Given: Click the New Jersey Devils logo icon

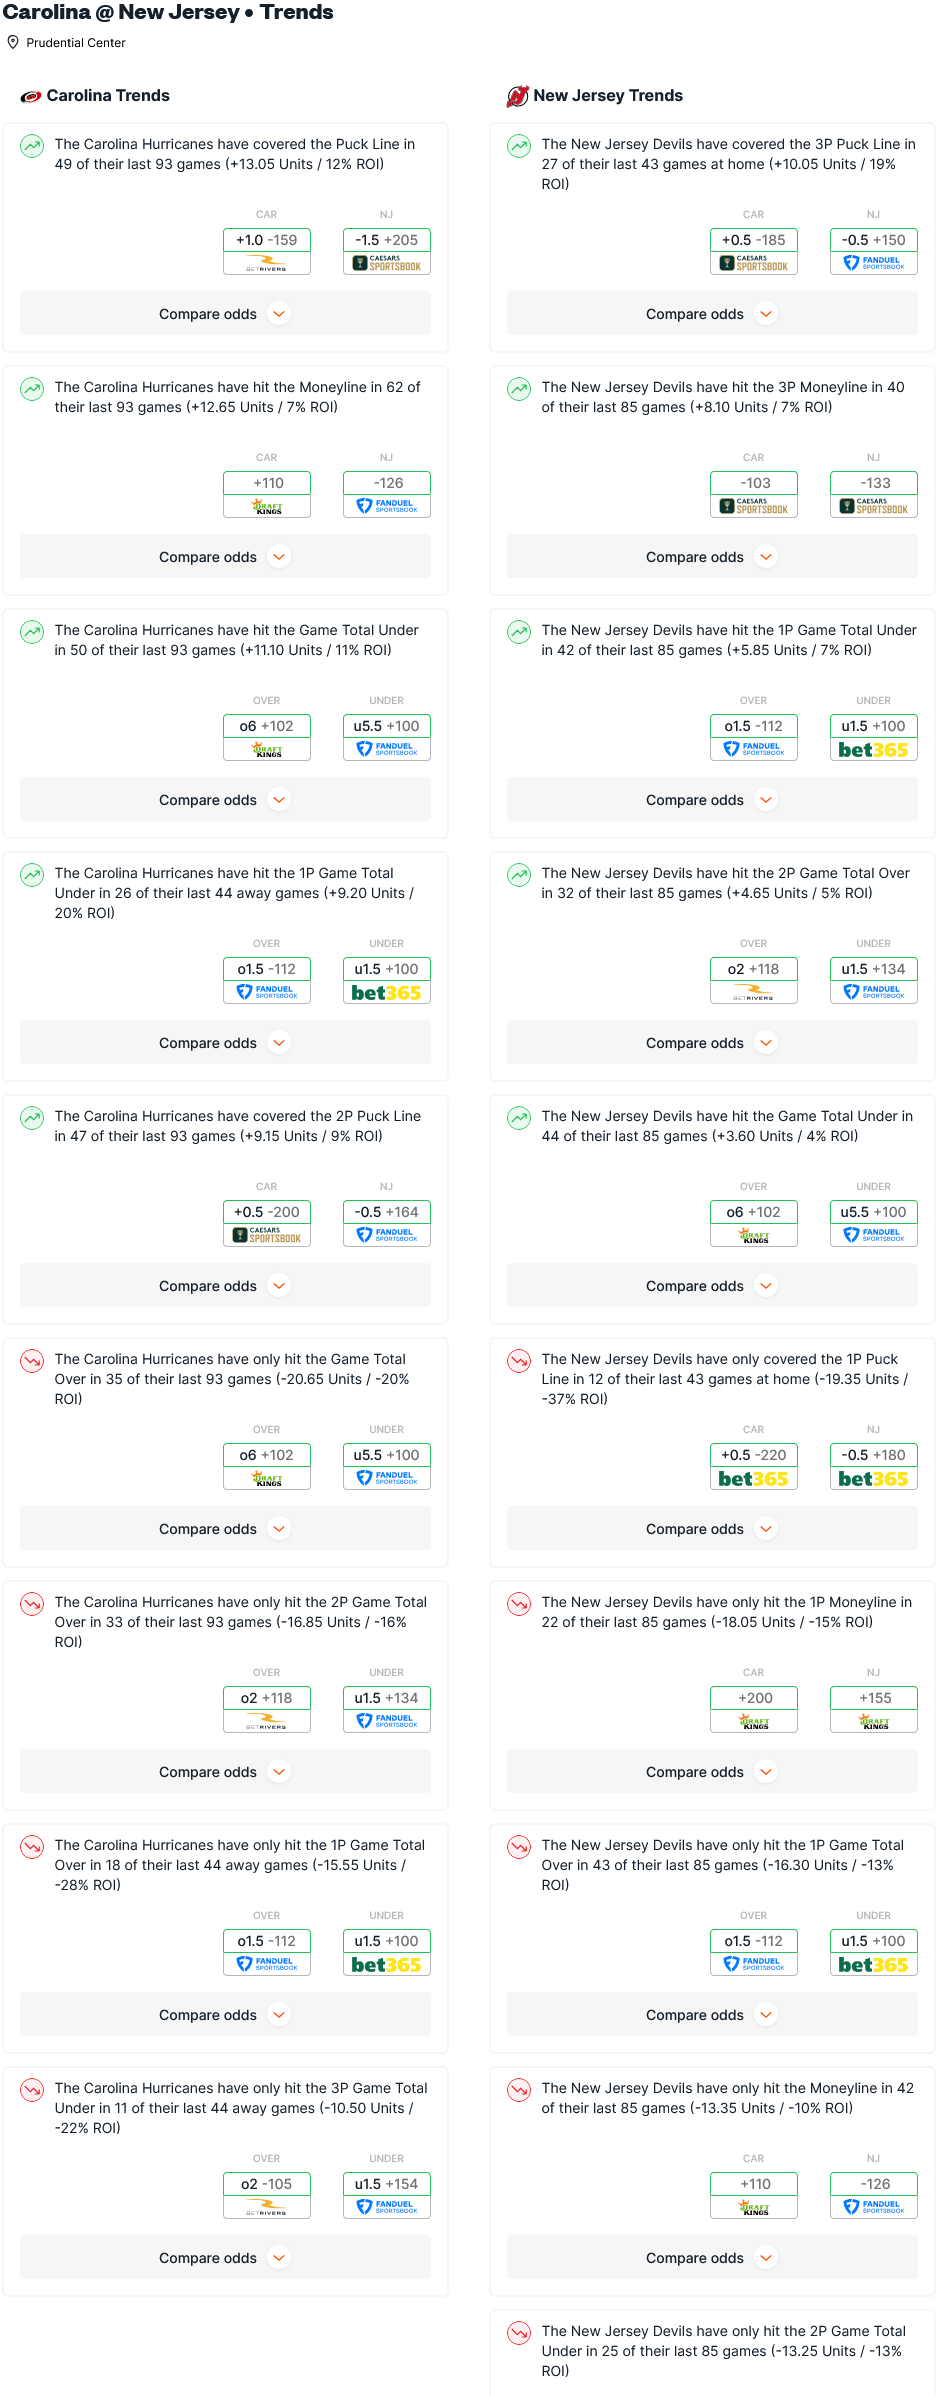Looking at the screenshot, I should tap(517, 96).
